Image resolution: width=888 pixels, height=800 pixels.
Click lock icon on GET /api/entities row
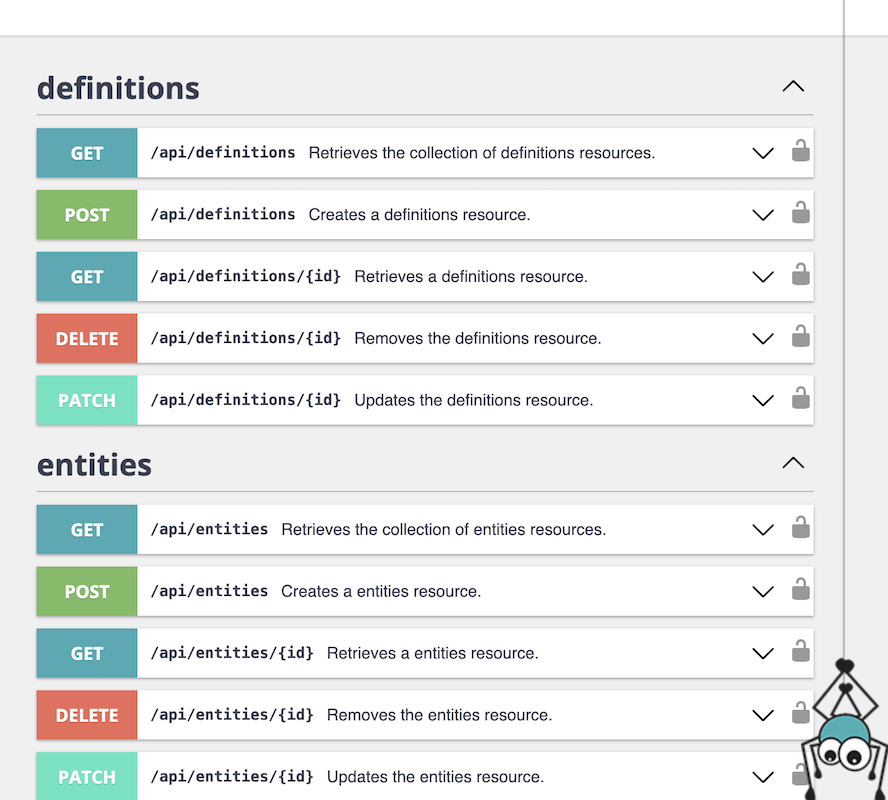pos(800,529)
